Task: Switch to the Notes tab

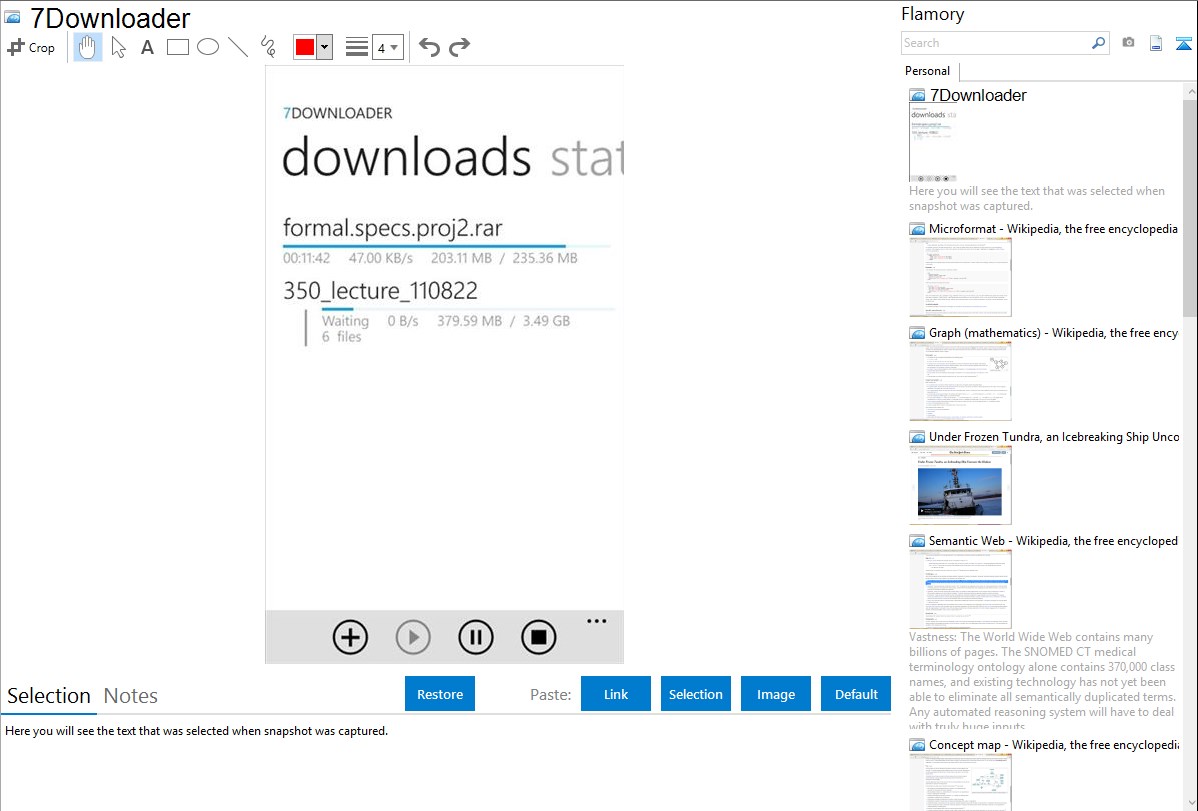Action: pyautogui.click(x=131, y=696)
